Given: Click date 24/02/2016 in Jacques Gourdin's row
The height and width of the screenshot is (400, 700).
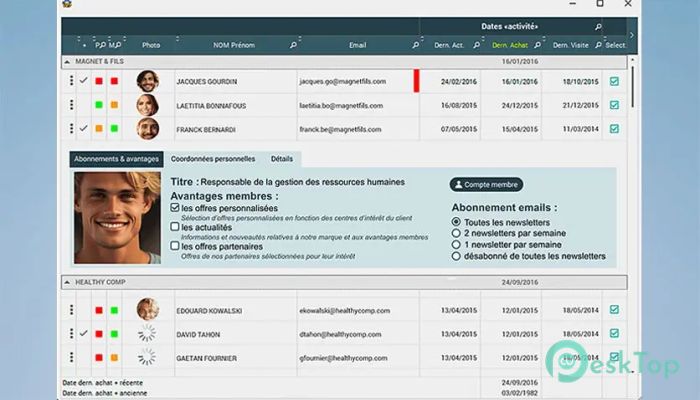Looking at the screenshot, I should (459, 82).
